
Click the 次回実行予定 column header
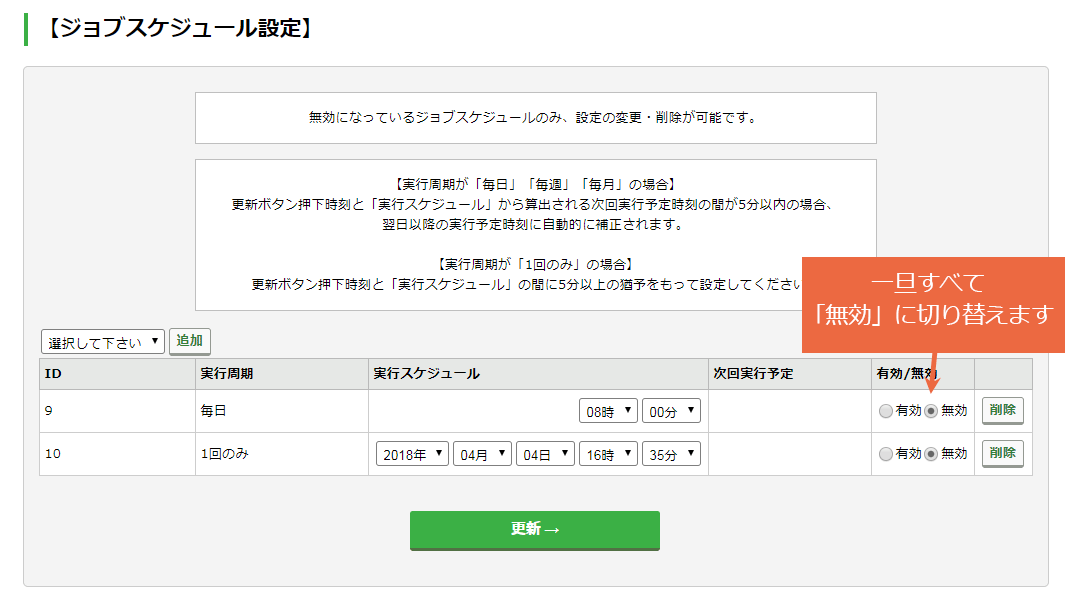tap(789, 374)
